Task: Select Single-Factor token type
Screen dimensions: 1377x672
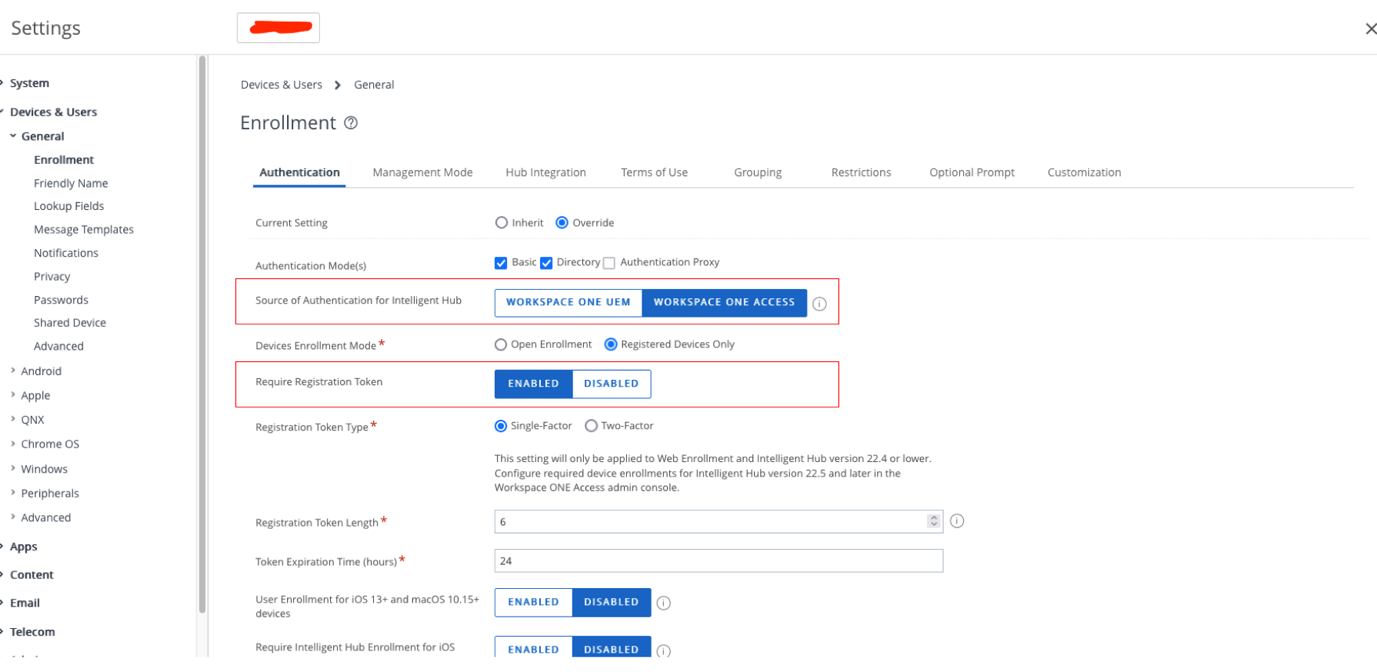Action: click(x=501, y=426)
